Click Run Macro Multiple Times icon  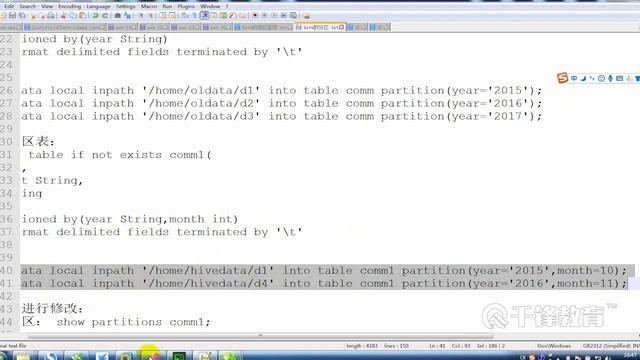[284, 16]
